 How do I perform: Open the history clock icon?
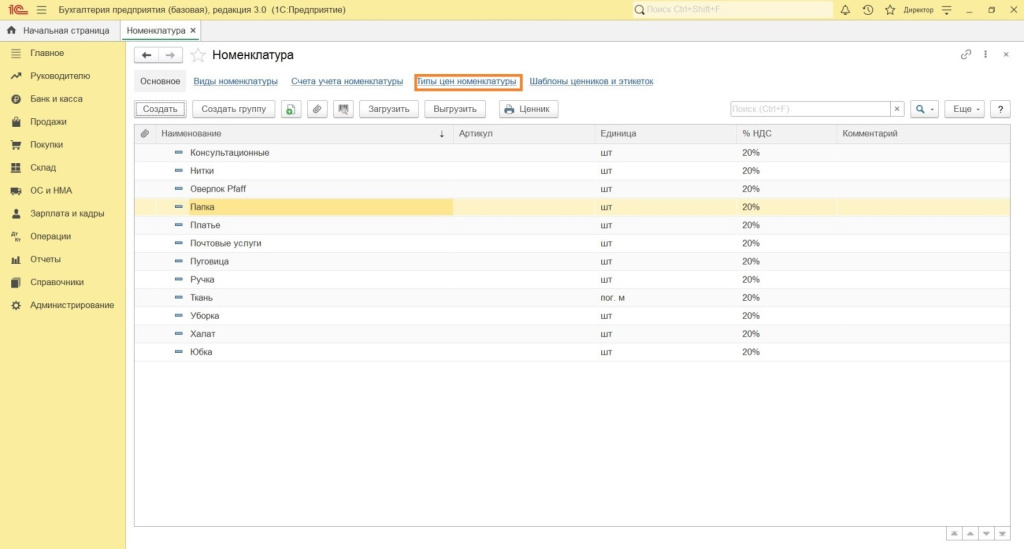point(867,9)
